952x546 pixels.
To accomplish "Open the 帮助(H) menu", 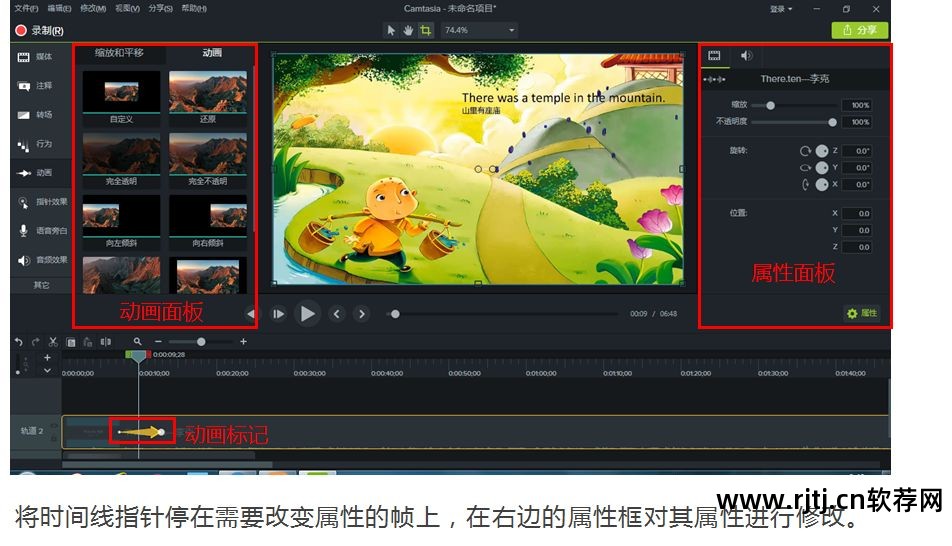I will [194, 9].
